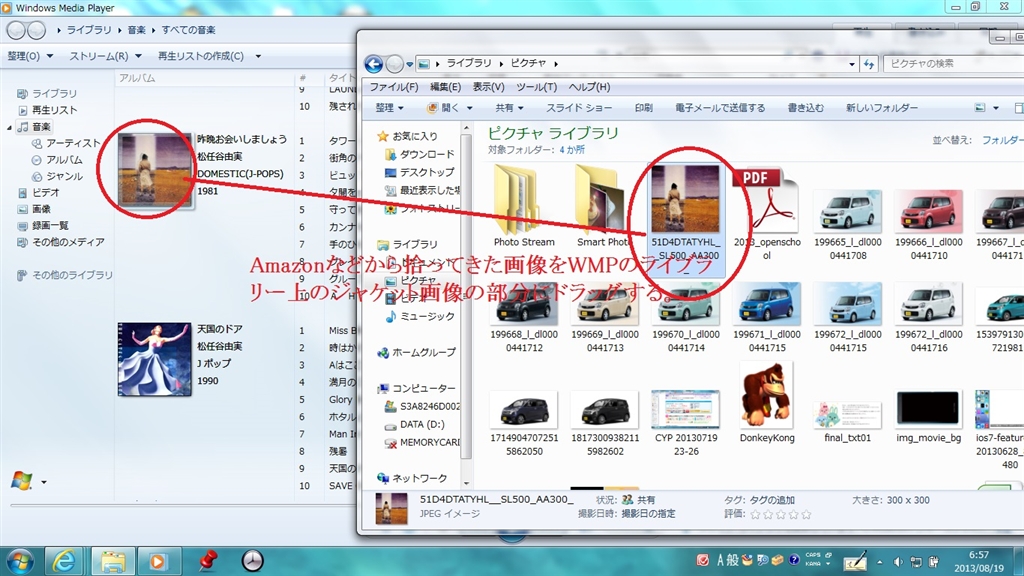
Task: Select DATA (D:) drive in Explorer
Action: (x=422, y=424)
